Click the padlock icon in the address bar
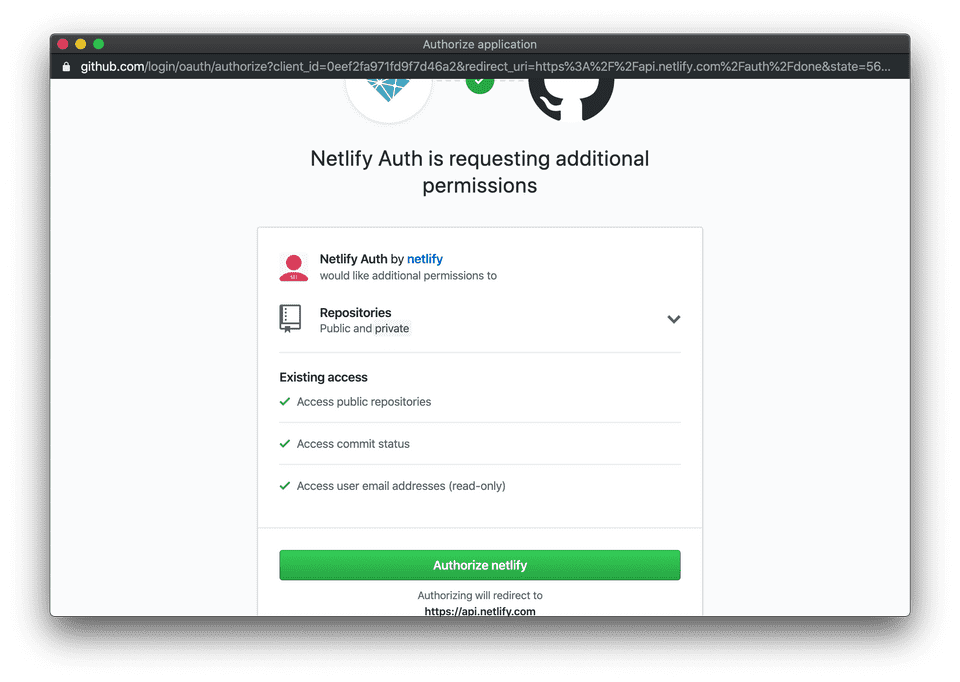This screenshot has width=960, height=682. pyautogui.click(x=65, y=66)
